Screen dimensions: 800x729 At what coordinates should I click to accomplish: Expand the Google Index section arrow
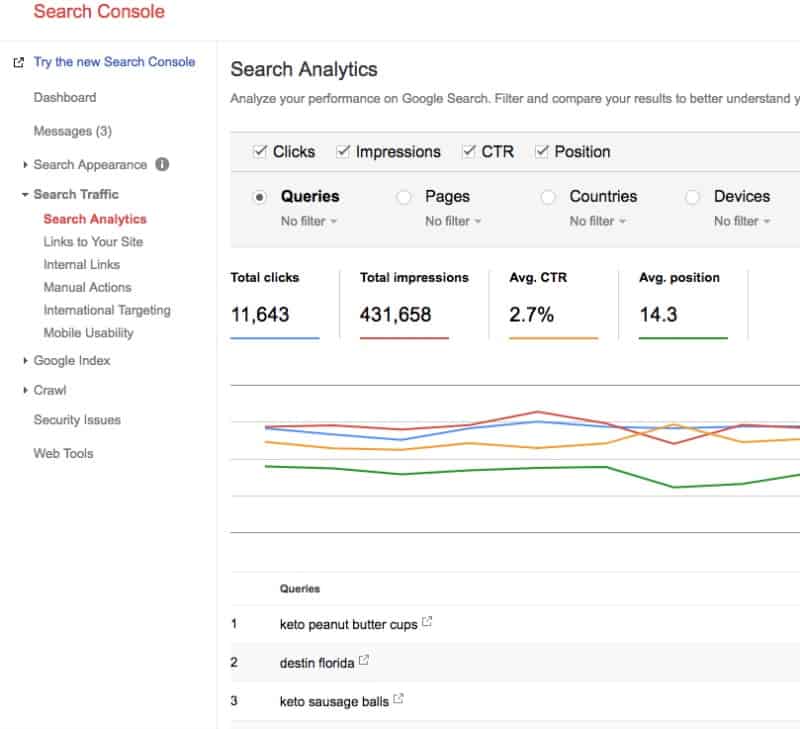point(25,361)
